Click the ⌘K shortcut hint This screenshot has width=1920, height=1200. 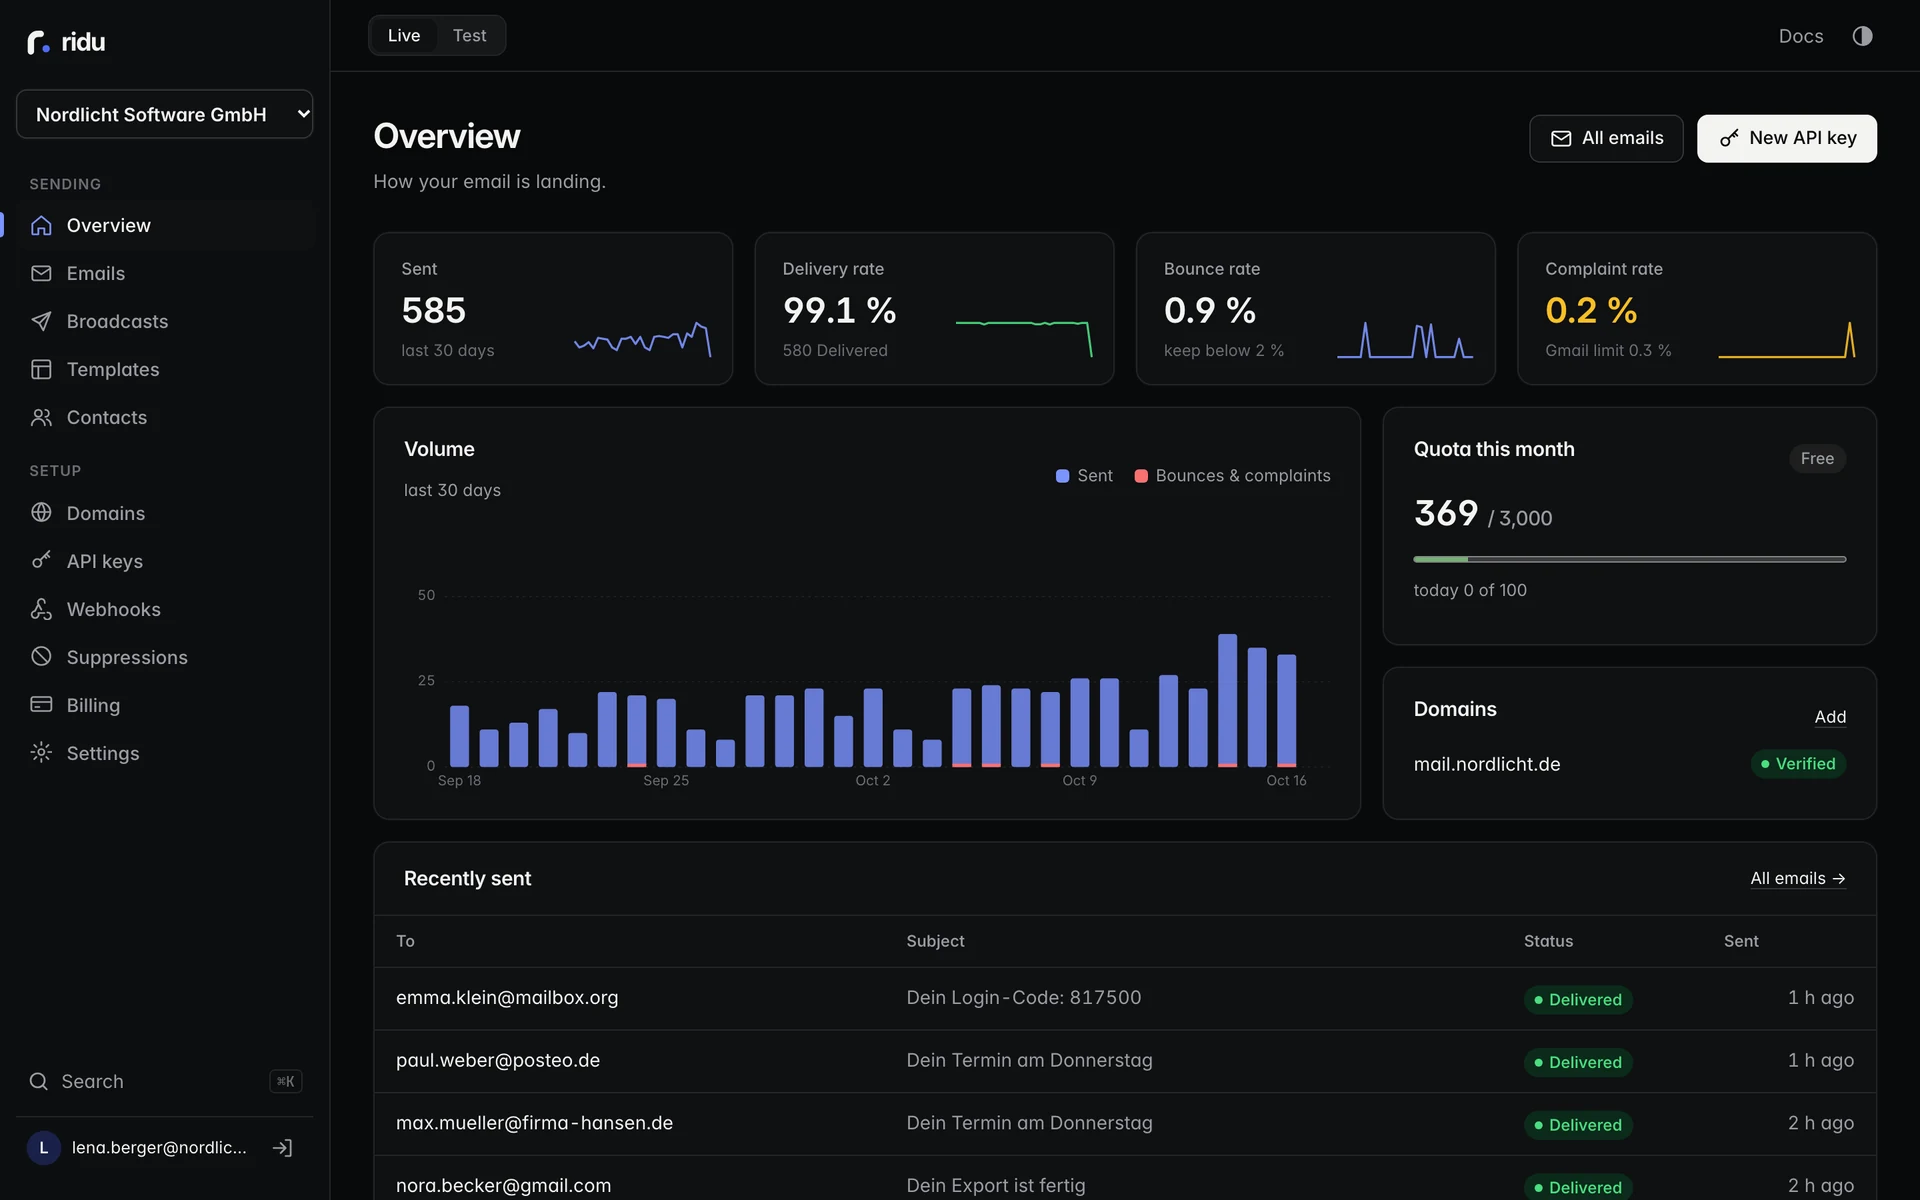tap(285, 1081)
